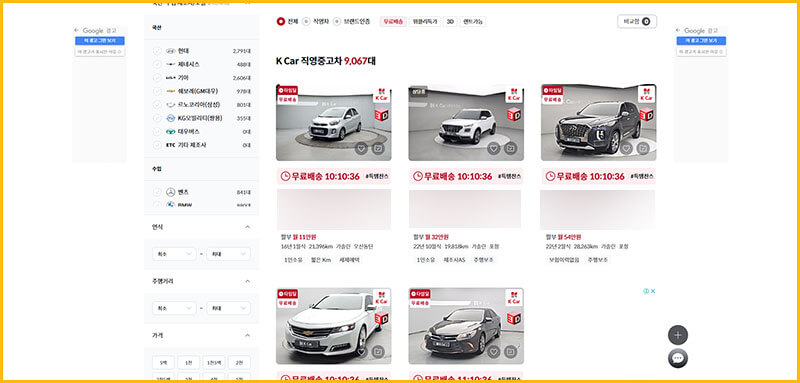Screen dimensions: 800x383
Task: Check the 르노코리아(삼성) brand filter
Action: coord(157,105)
